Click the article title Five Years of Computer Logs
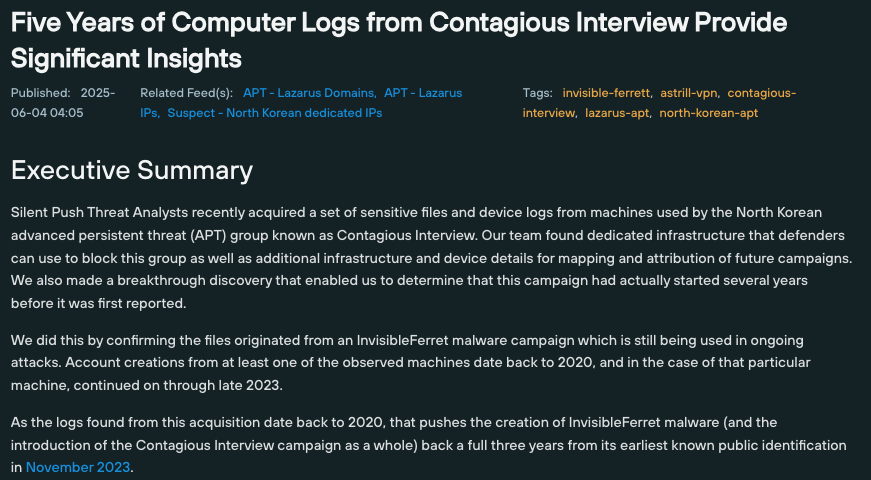The height and width of the screenshot is (480, 871). 399,40
